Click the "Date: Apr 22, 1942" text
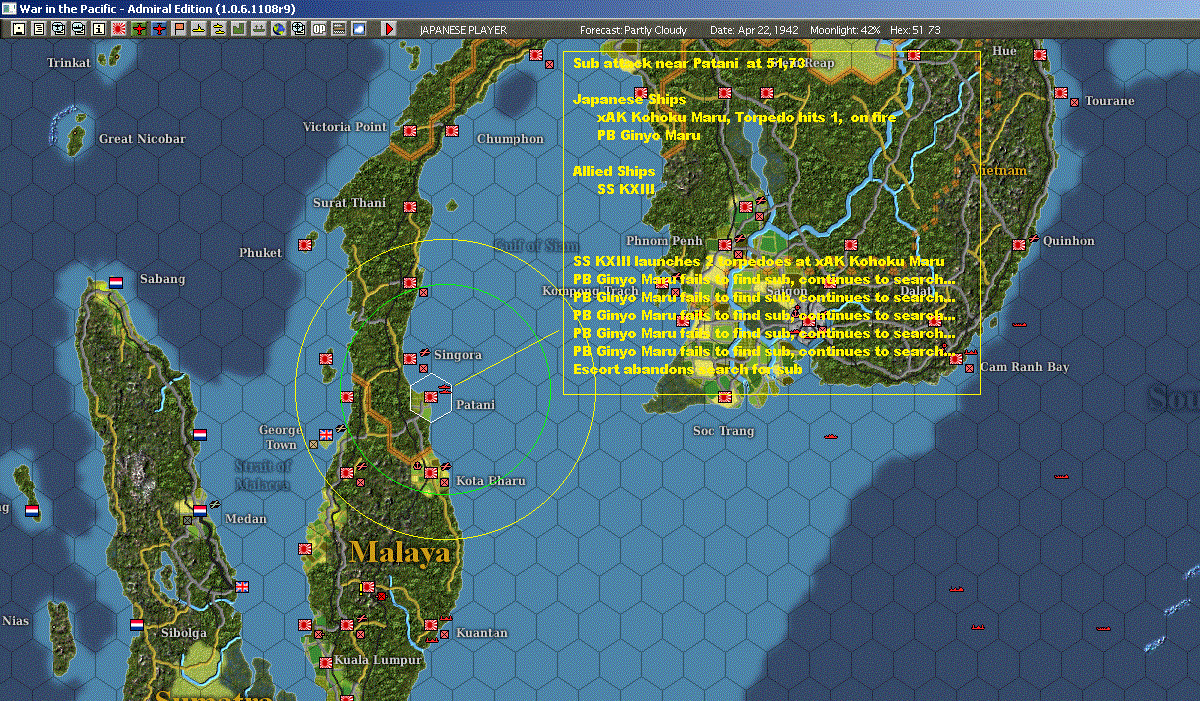Viewport: 1200px width, 701px height. click(754, 30)
